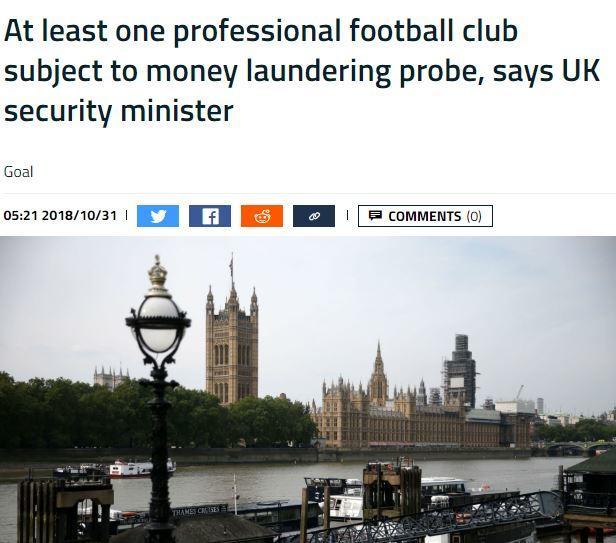
Task: Share the article on Facebook
Action: tap(210, 216)
